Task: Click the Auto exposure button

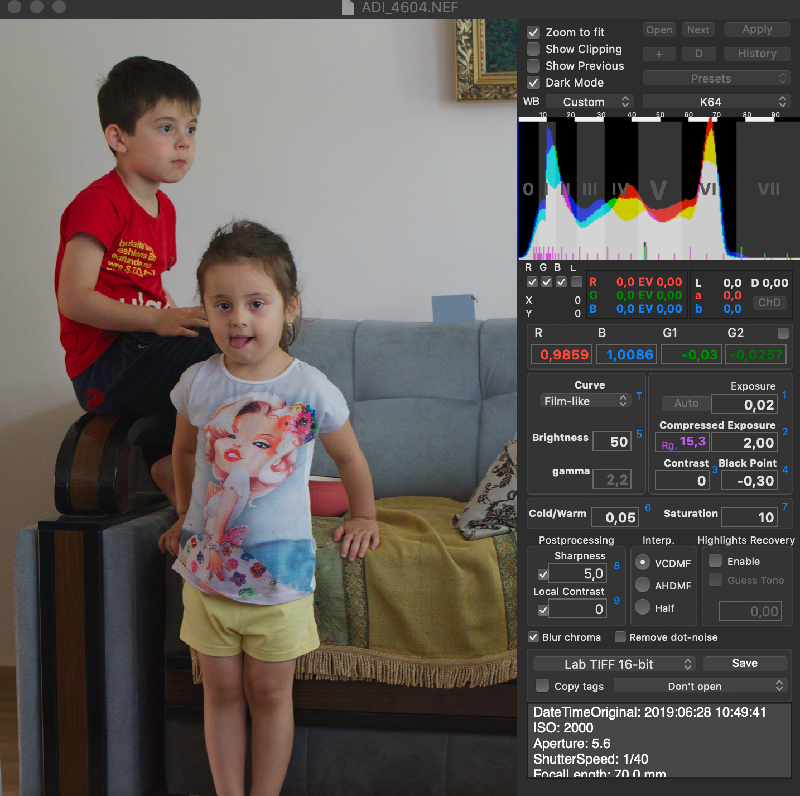Action: [x=686, y=403]
